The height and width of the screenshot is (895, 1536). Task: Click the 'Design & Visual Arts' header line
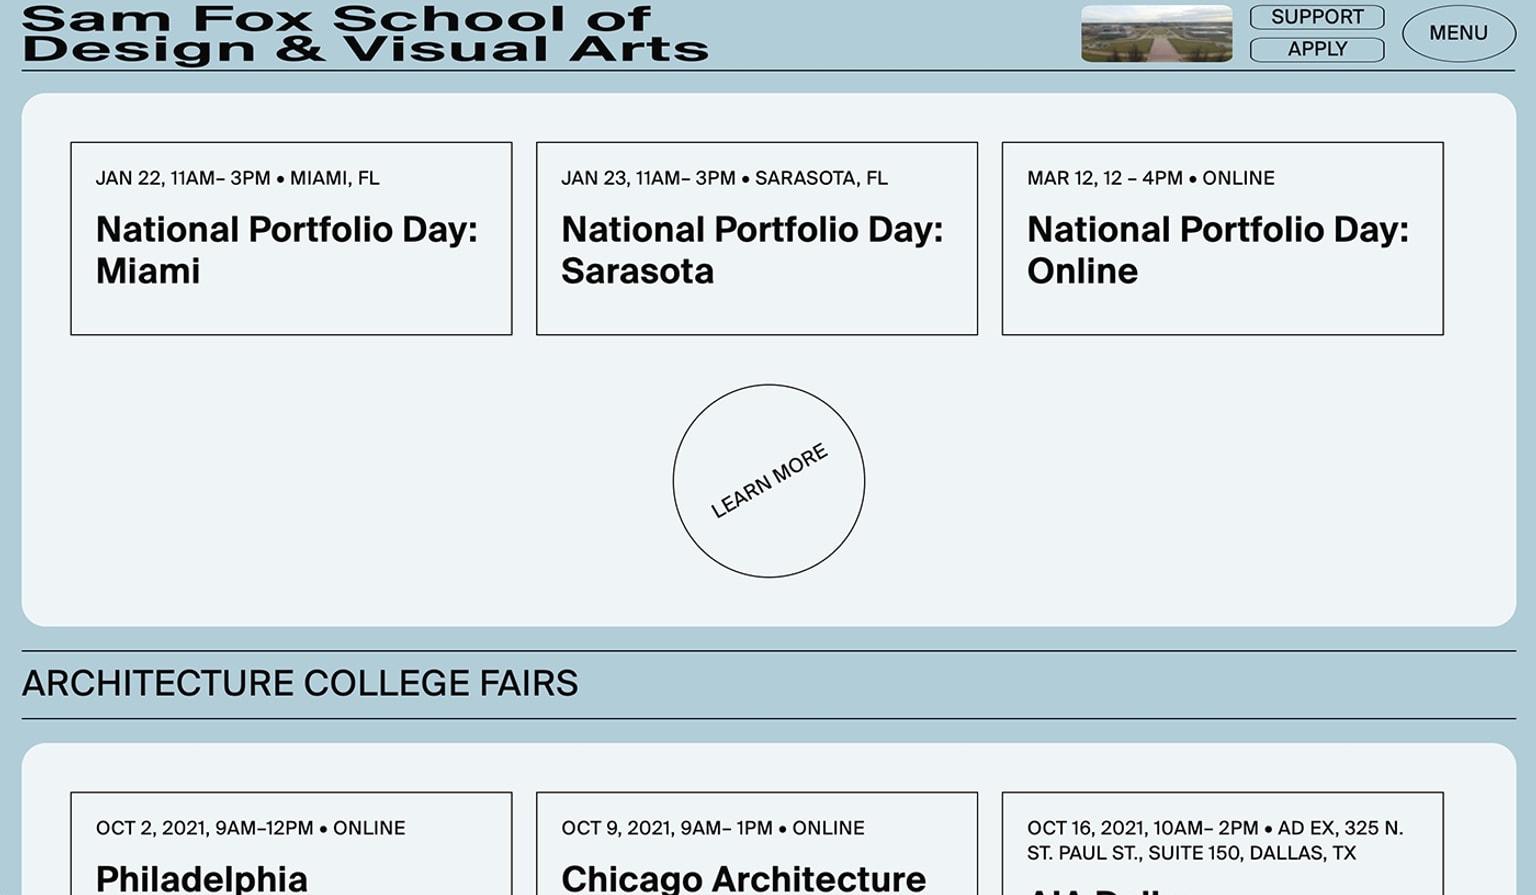click(364, 50)
